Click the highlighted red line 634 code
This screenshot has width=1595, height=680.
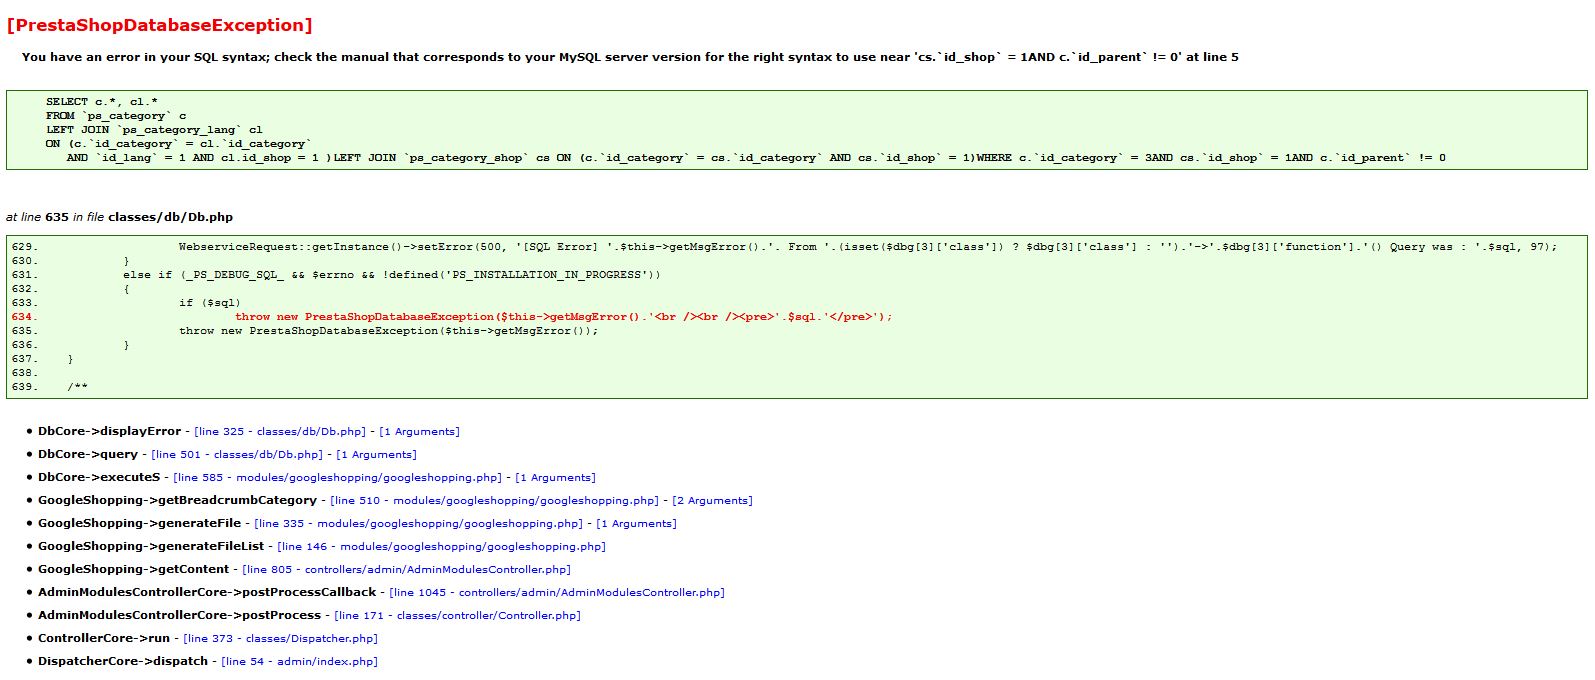coord(563,317)
